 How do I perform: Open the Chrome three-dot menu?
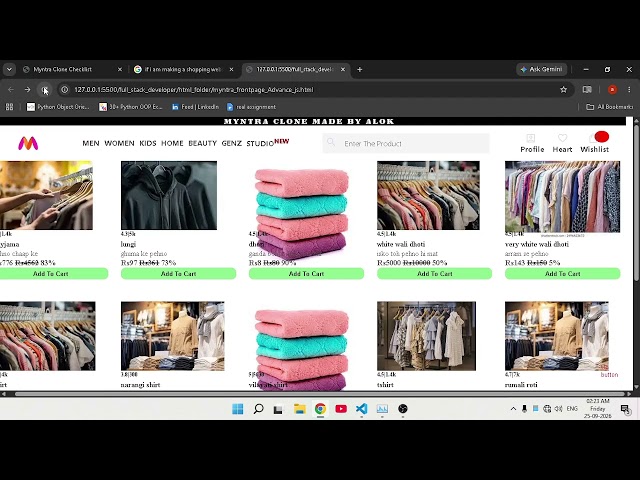pos(629,90)
